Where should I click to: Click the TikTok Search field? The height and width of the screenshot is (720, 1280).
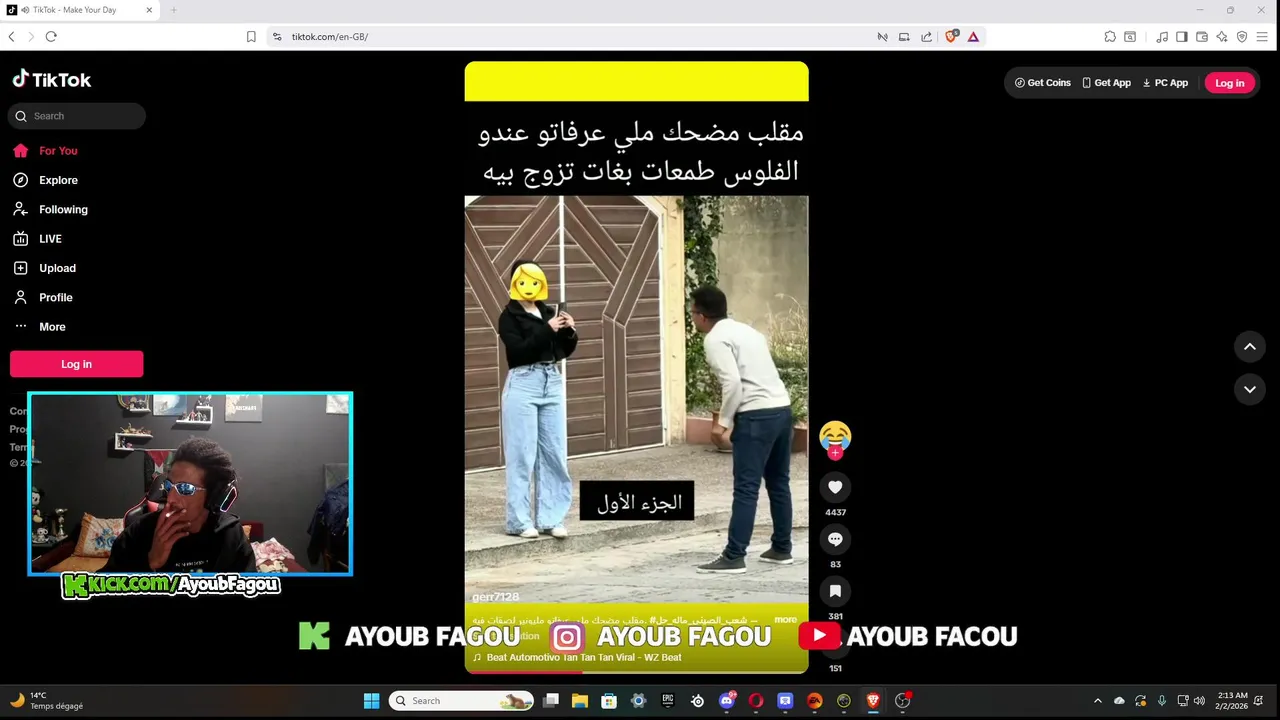77,116
